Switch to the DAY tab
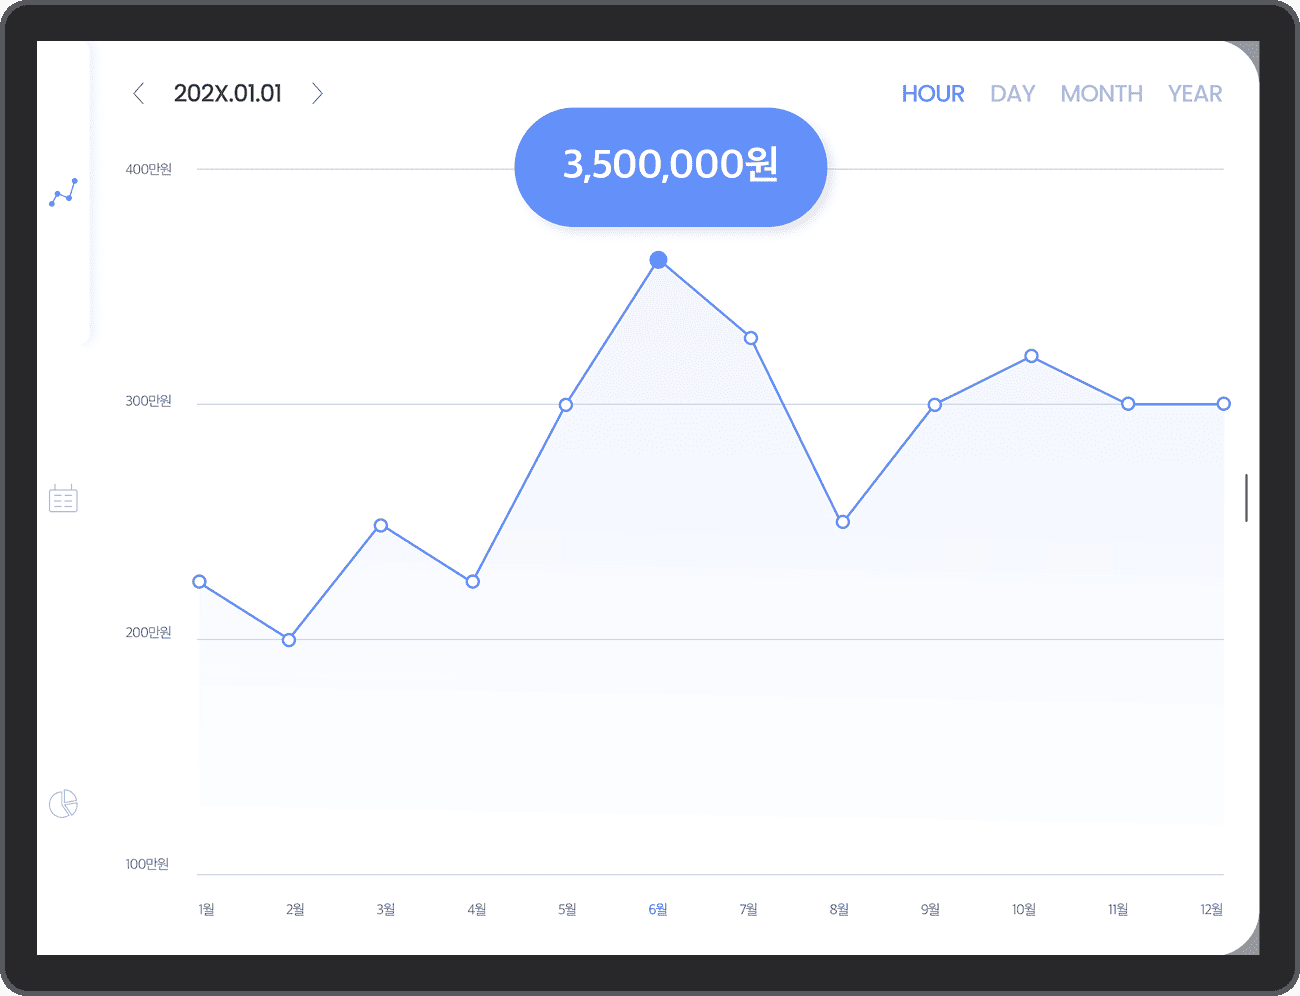 [1012, 94]
